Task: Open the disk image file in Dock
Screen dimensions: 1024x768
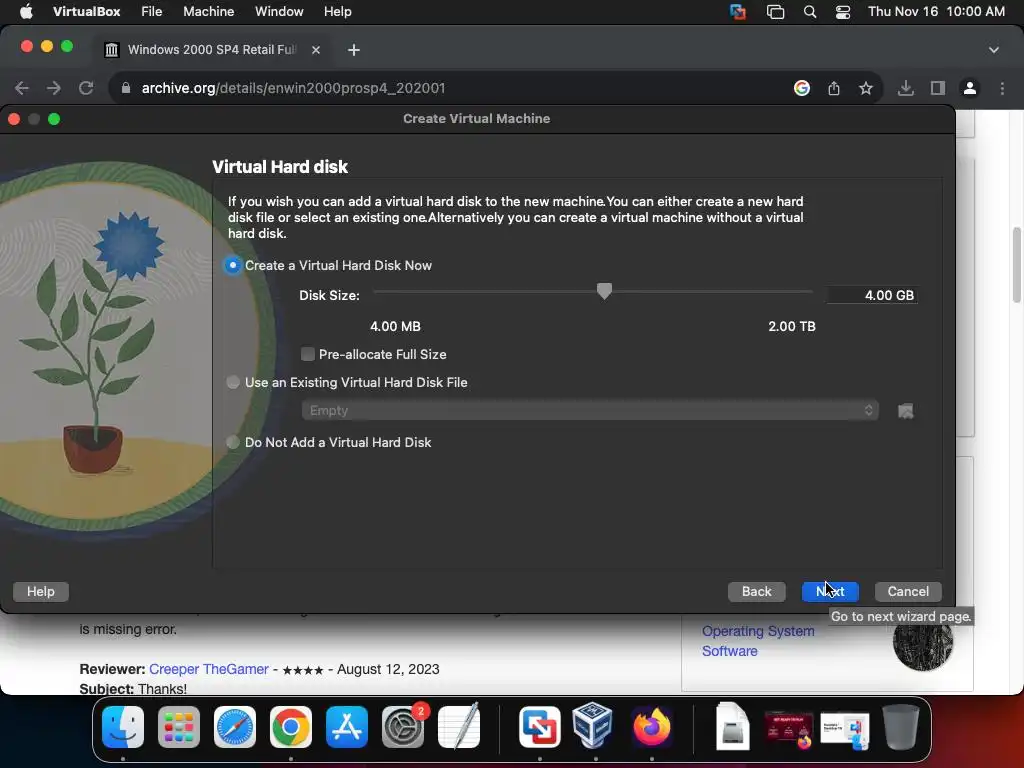Action: coord(732,726)
